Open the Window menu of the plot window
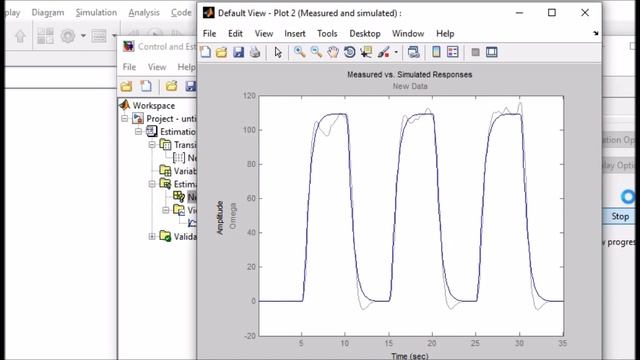 [x=408, y=33]
